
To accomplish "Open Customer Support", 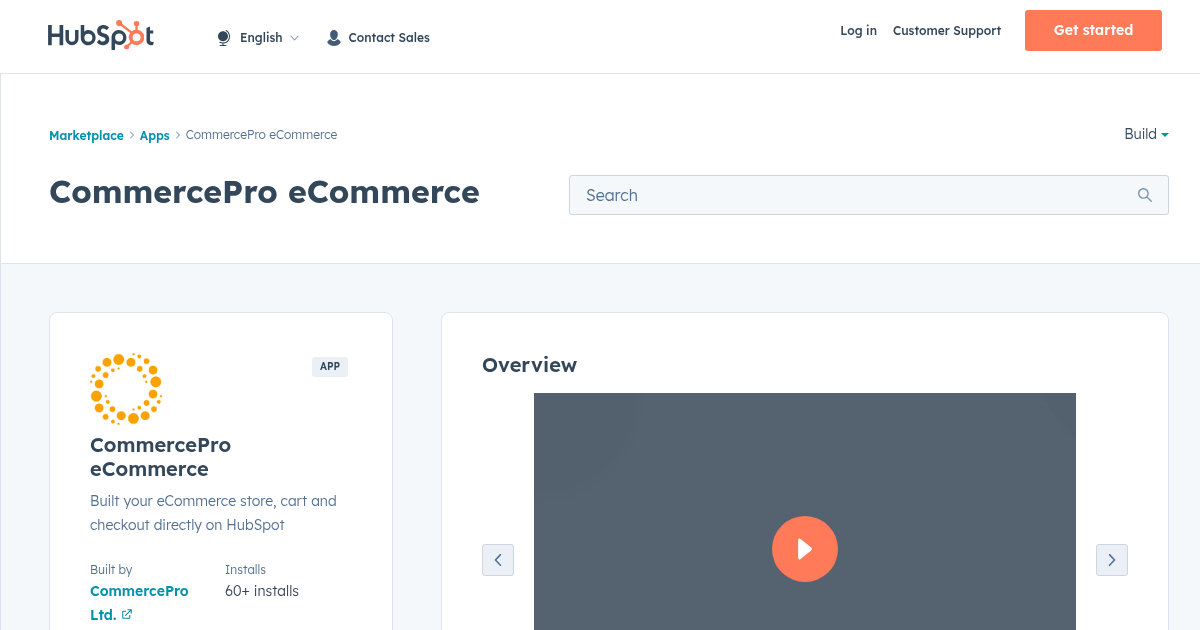I will click(x=946, y=31).
